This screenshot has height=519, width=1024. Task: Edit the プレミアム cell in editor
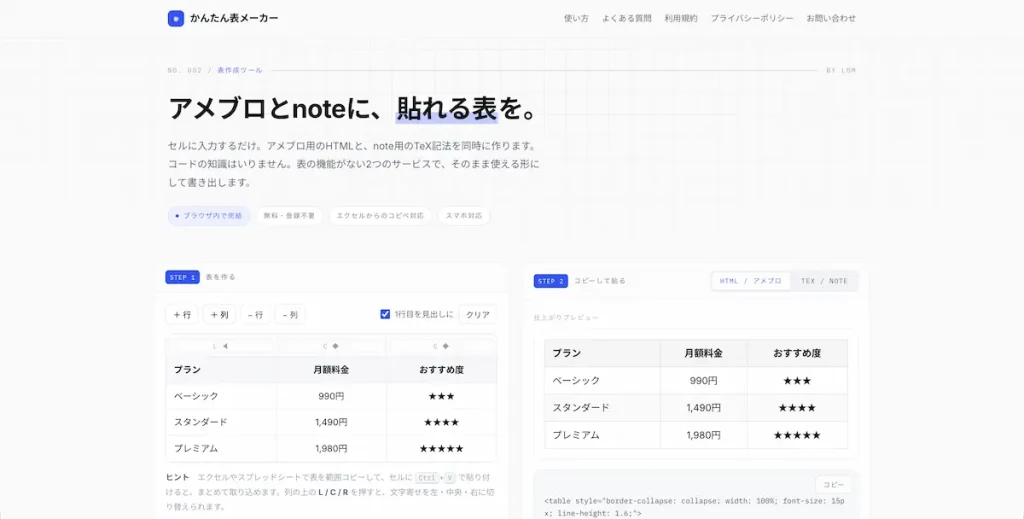click(221, 448)
